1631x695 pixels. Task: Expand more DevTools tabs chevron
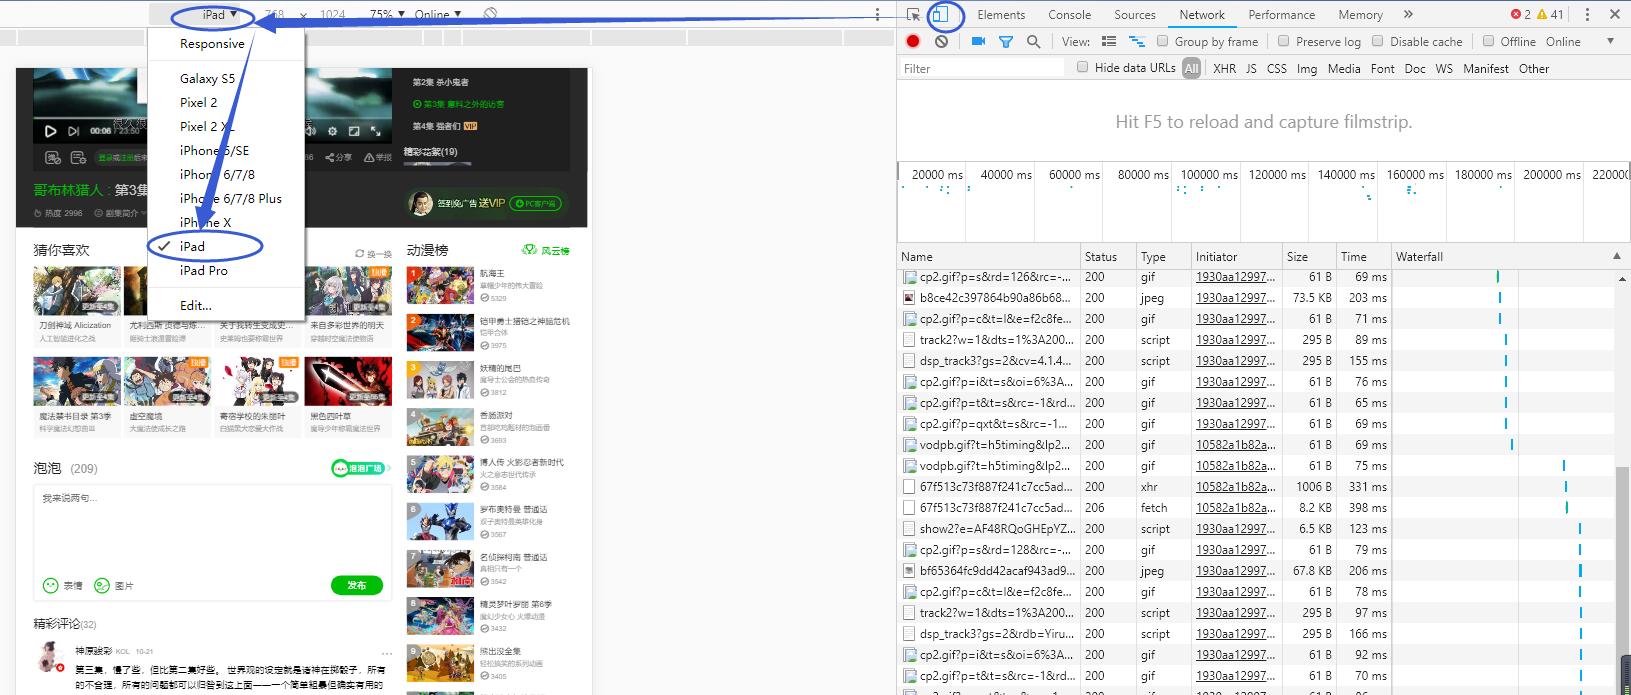[x=1408, y=15]
